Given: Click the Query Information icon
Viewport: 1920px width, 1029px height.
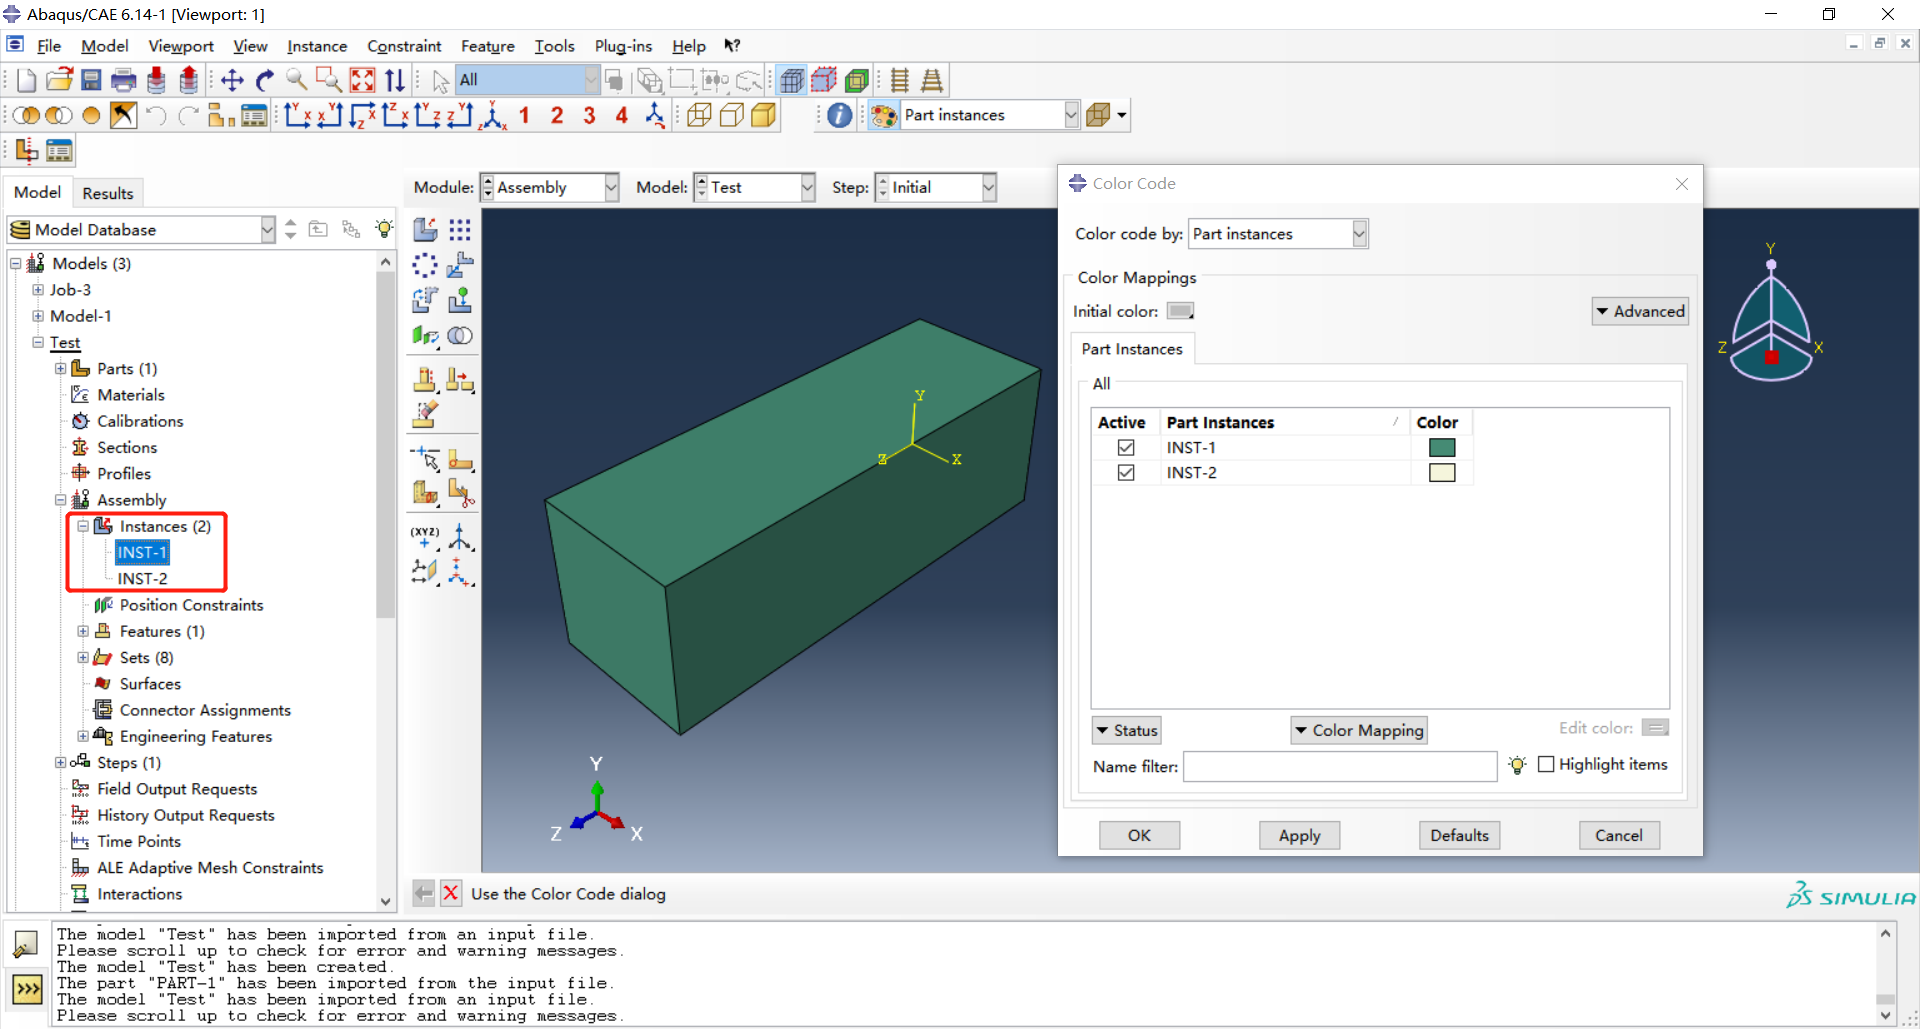Looking at the screenshot, I should point(838,115).
